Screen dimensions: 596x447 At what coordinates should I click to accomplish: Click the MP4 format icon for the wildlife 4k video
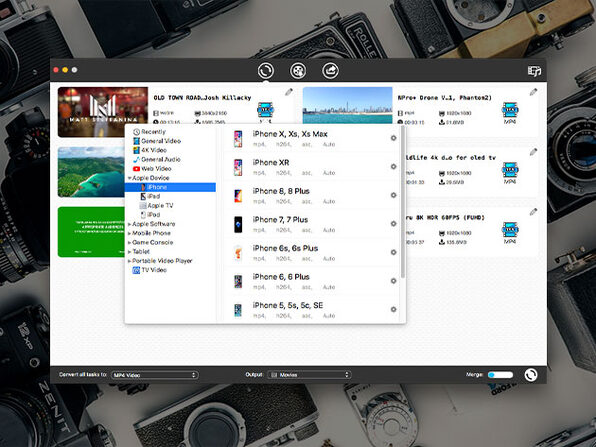510,170
